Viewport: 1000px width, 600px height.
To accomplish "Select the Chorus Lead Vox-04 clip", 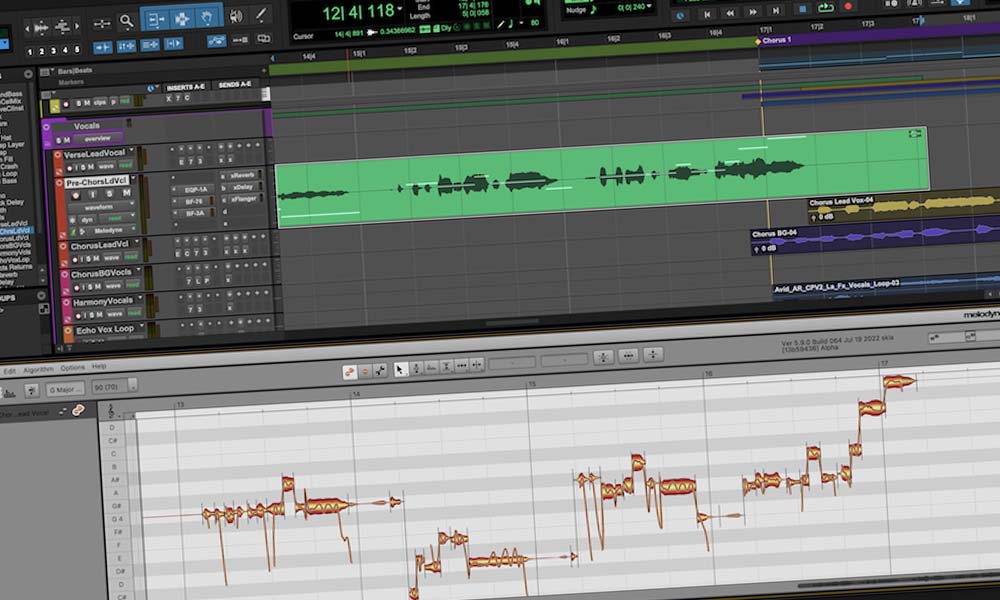I will (x=903, y=207).
